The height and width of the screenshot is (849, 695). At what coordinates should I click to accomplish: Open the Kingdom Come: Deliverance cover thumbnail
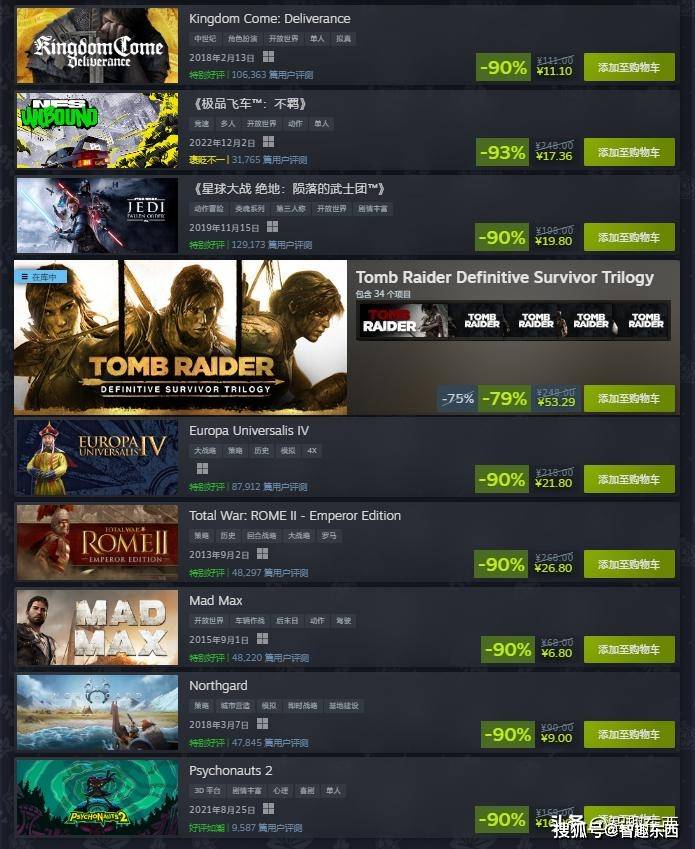point(97,45)
